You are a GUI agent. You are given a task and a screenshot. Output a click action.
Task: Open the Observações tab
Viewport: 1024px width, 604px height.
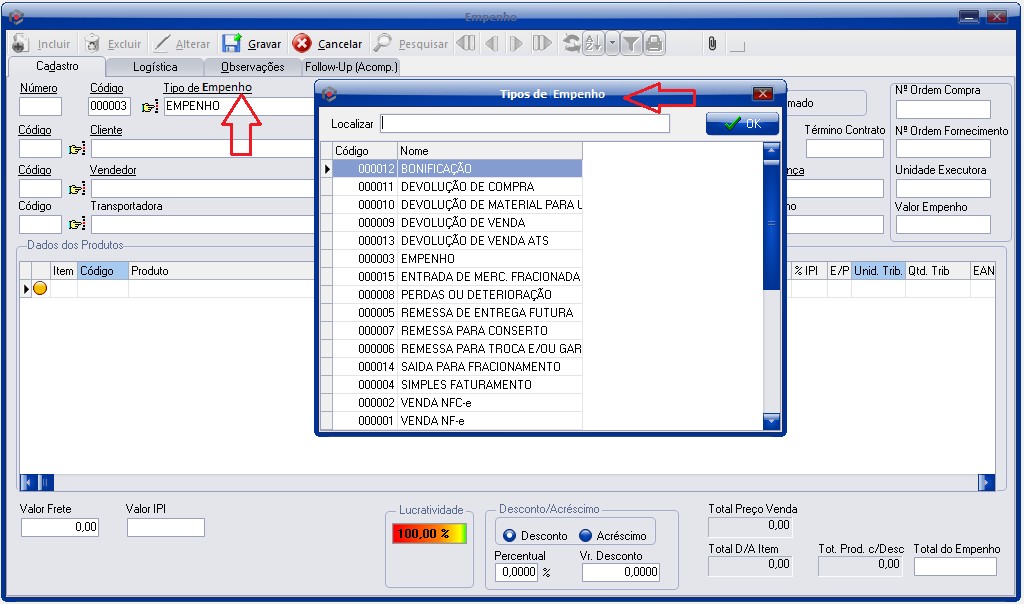pyautogui.click(x=252, y=67)
